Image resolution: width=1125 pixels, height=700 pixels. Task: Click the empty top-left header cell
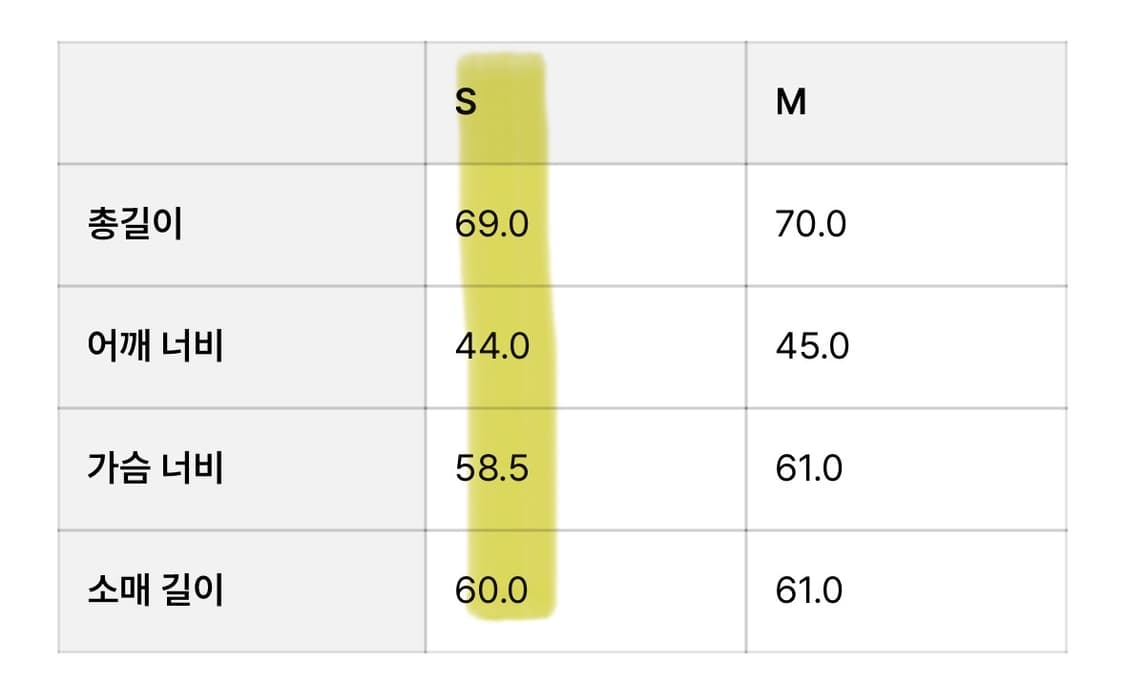[241, 103]
